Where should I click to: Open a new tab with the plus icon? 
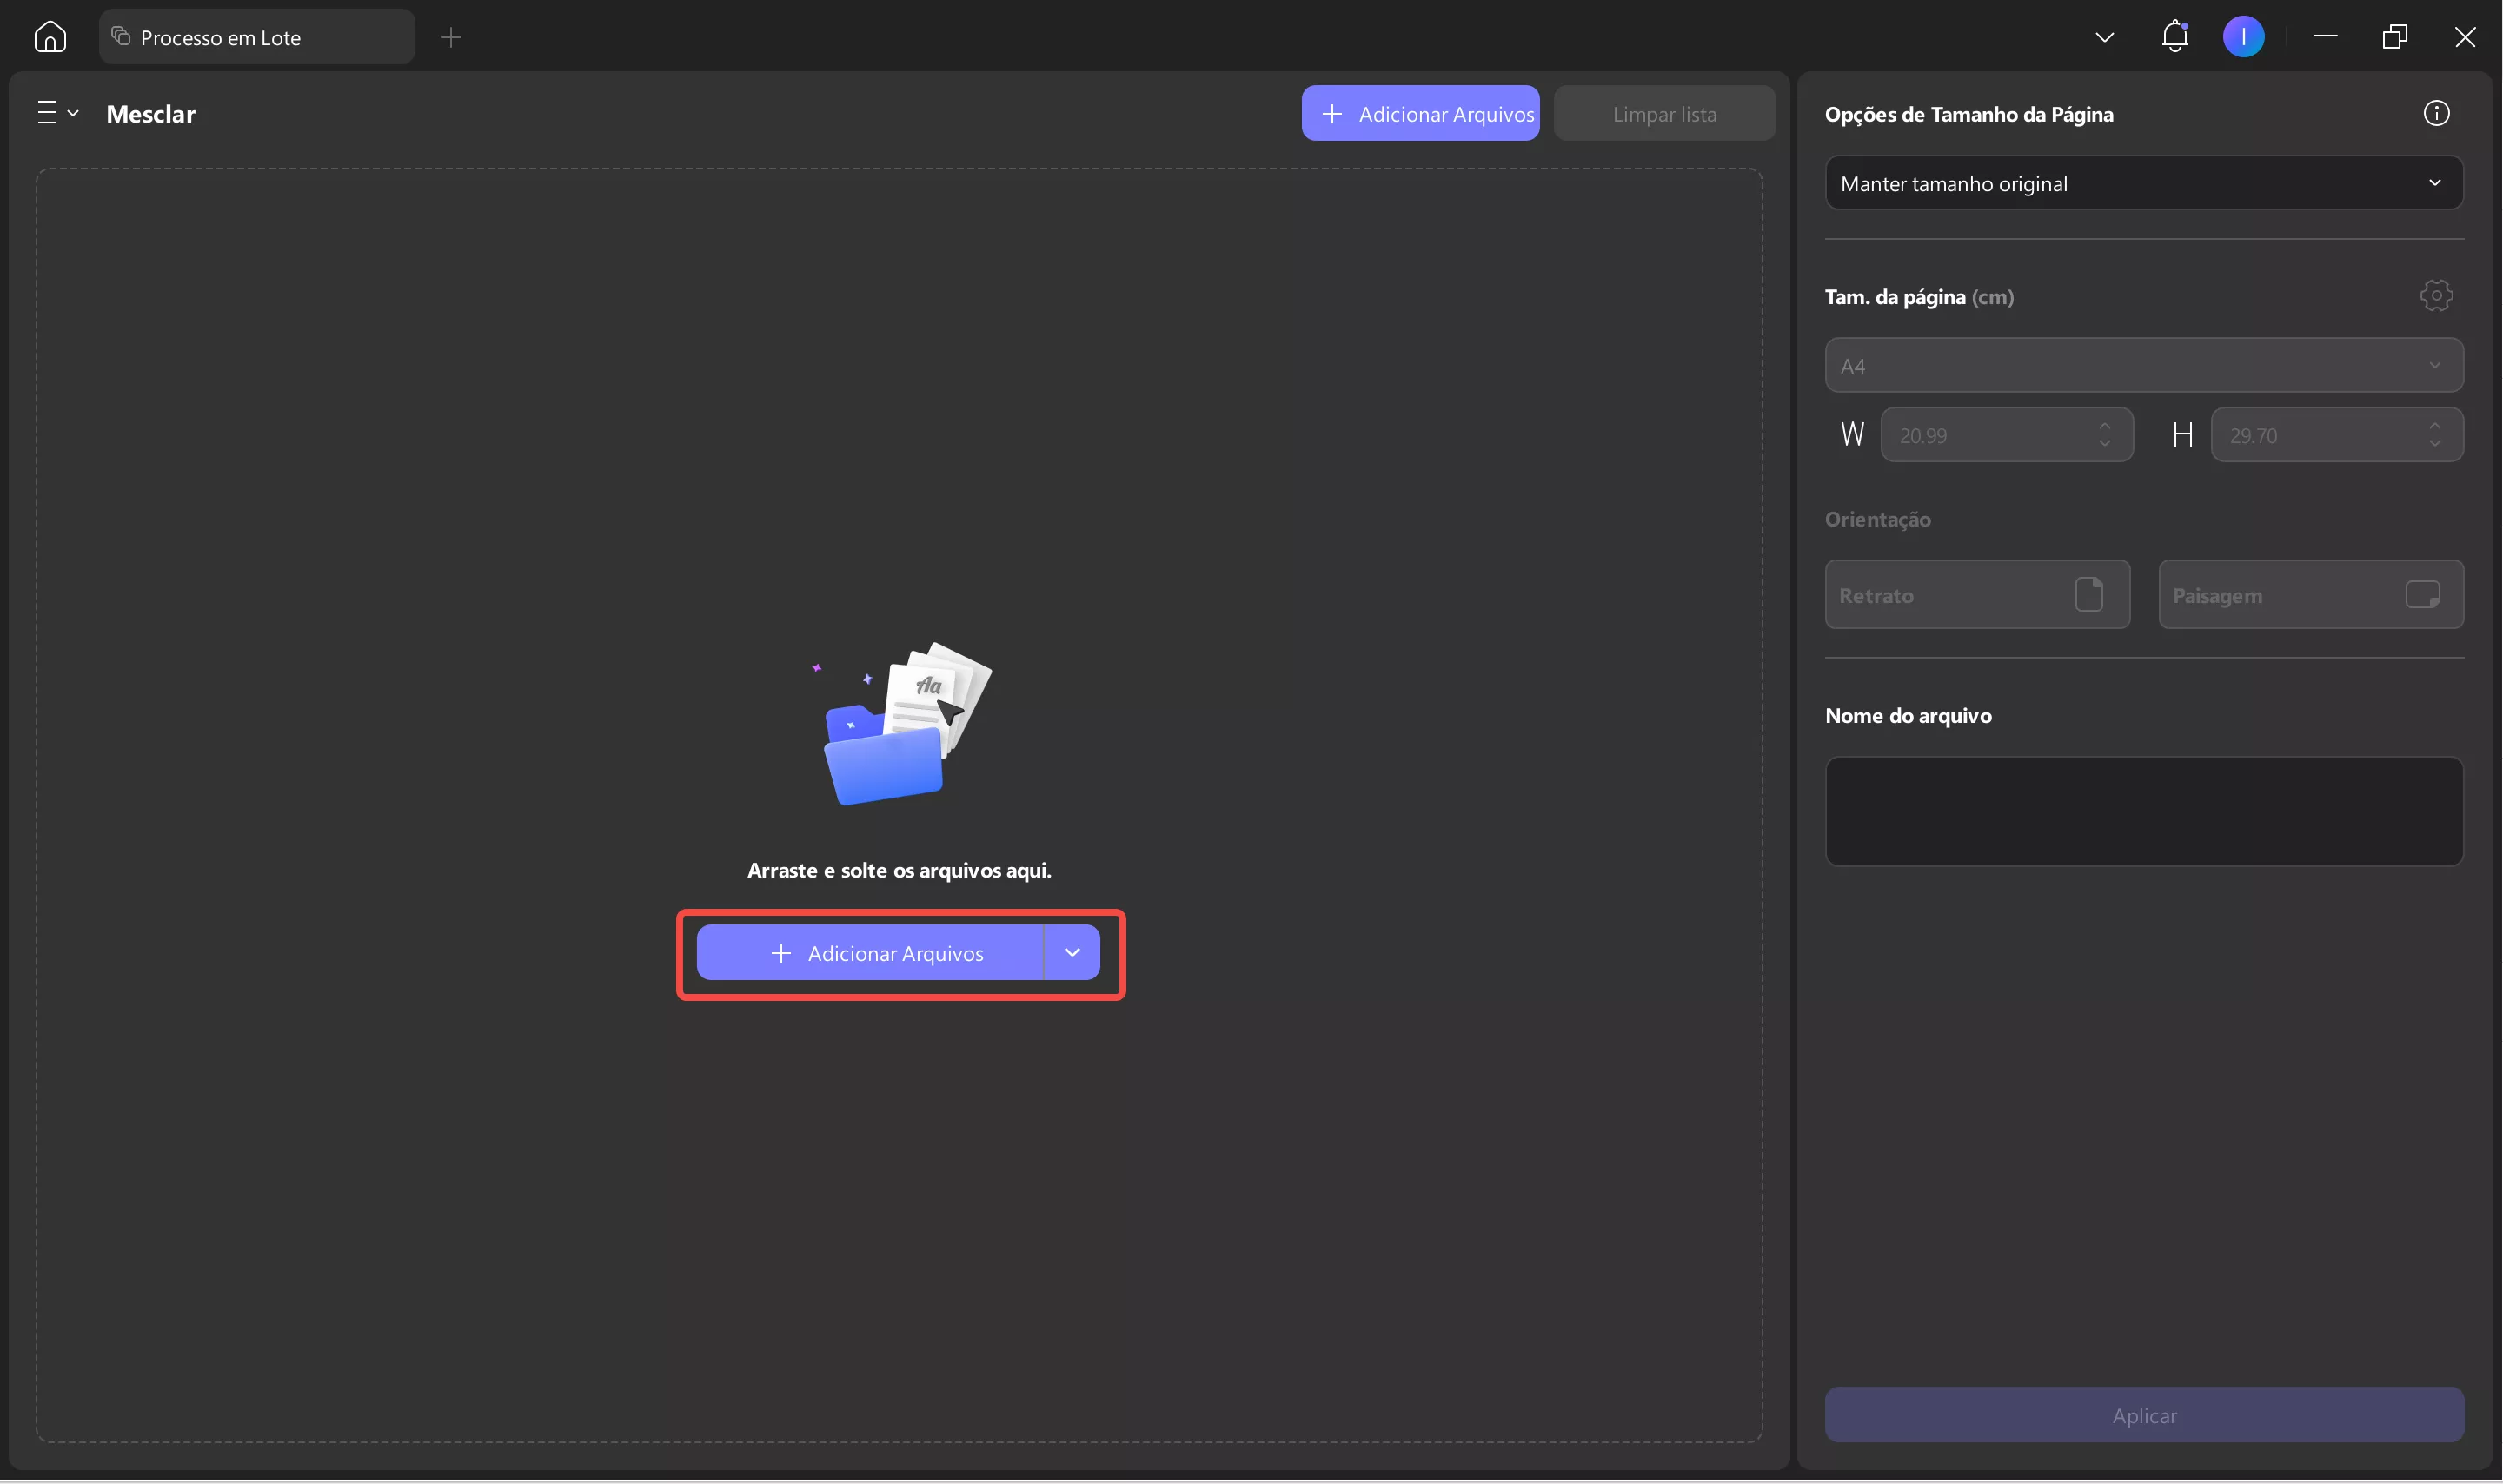451,37
